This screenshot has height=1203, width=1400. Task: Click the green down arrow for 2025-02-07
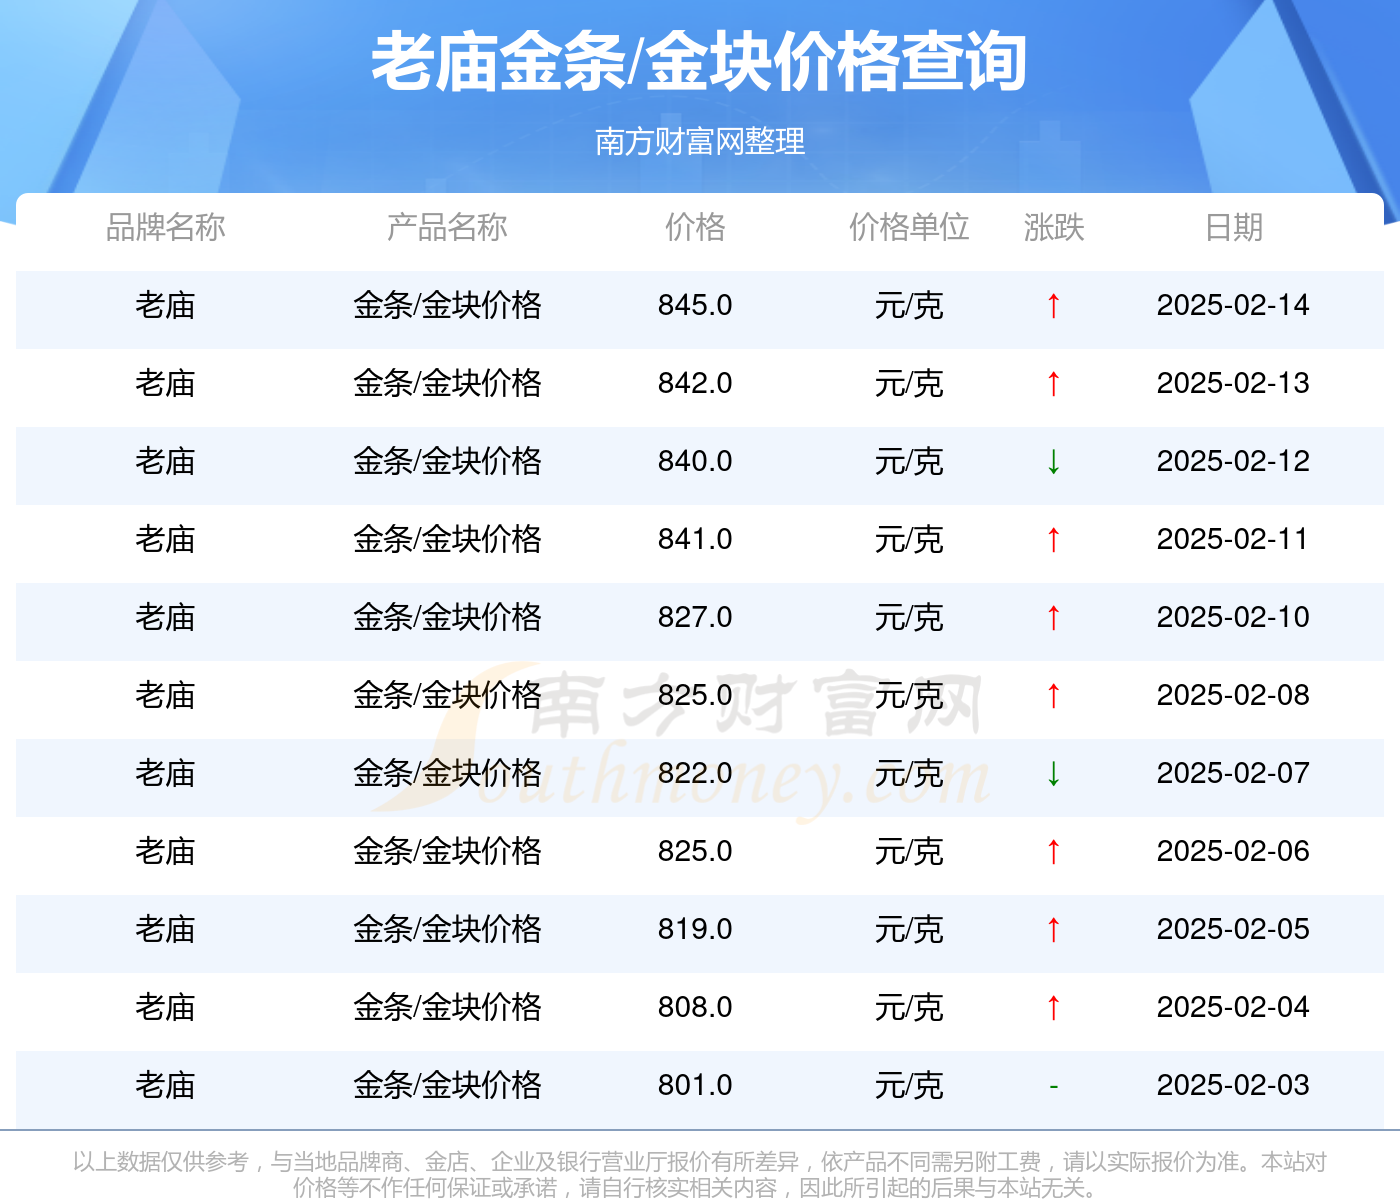(1053, 773)
